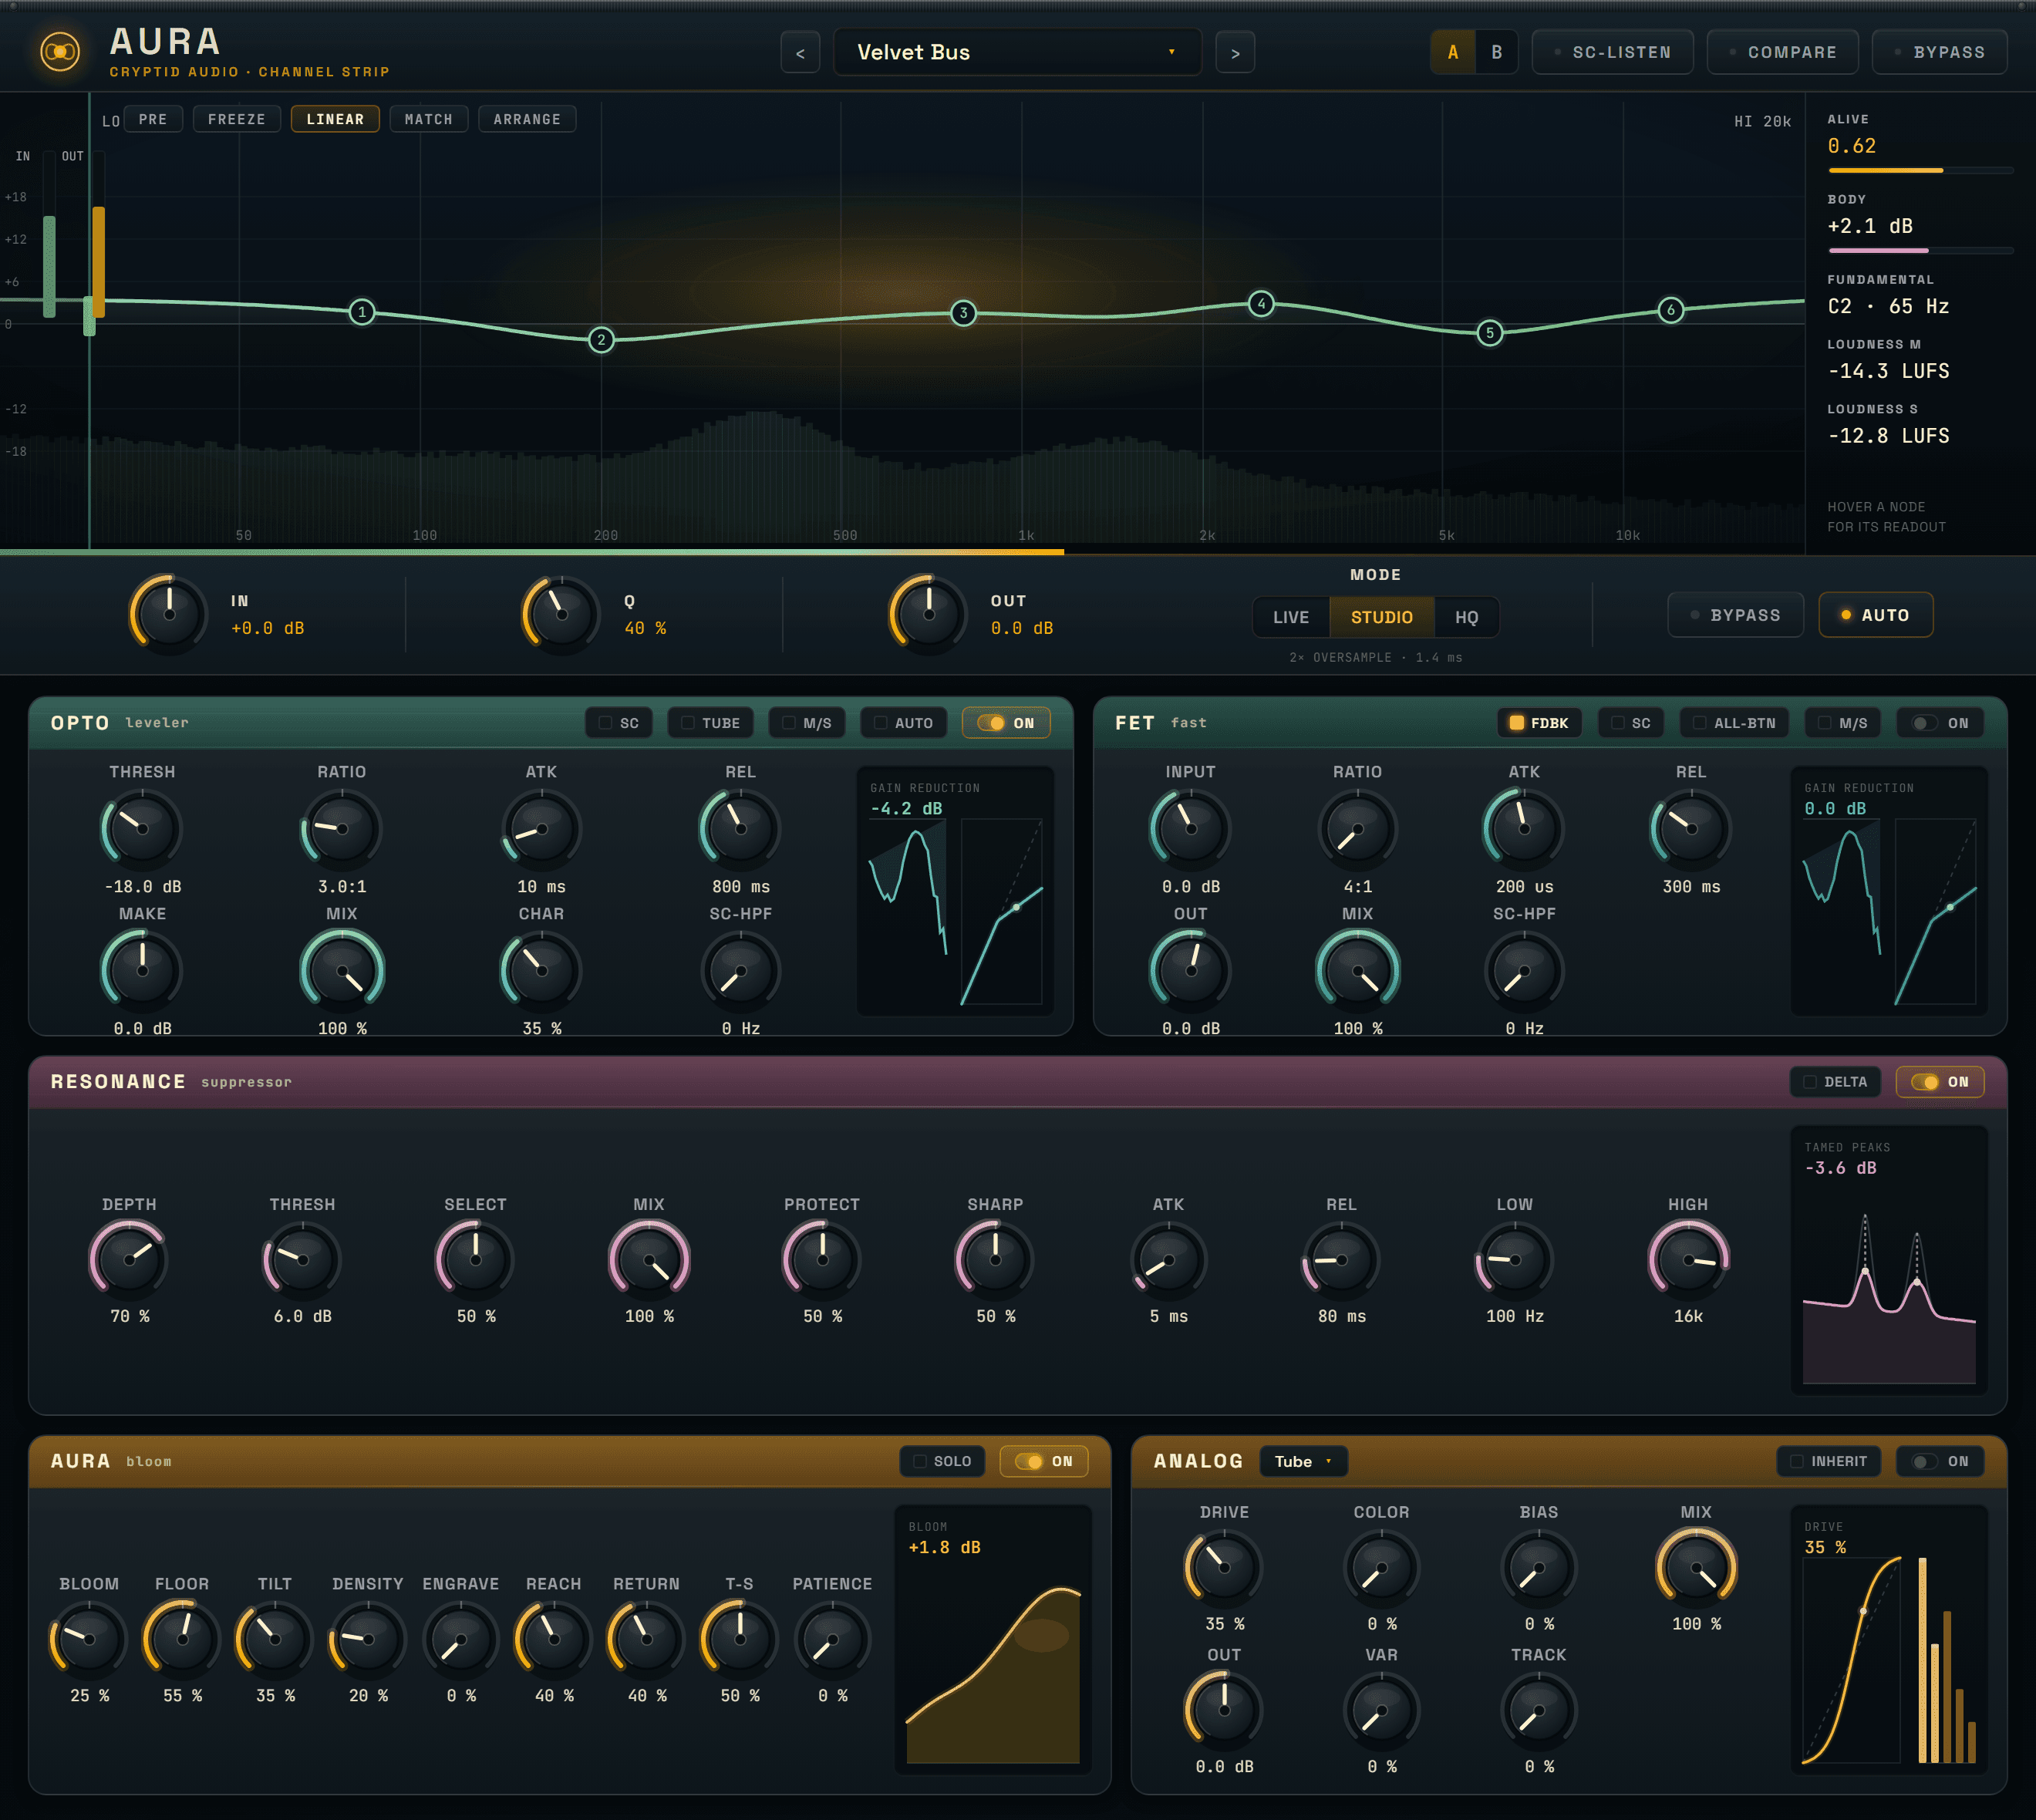The width and height of the screenshot is (2036, 1820).
Task: Select EQ node 3 on curve
Action: 963,313
